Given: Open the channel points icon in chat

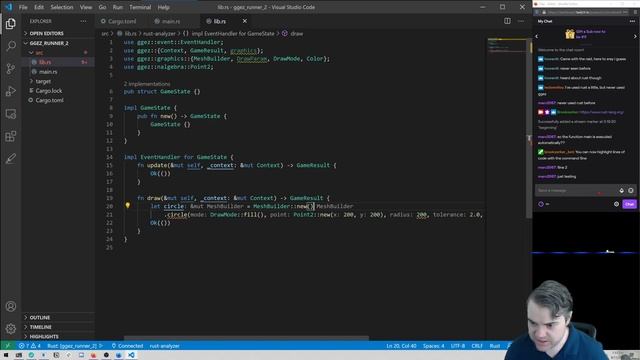Looking at the screenshot, I should [x=541, y=204].
